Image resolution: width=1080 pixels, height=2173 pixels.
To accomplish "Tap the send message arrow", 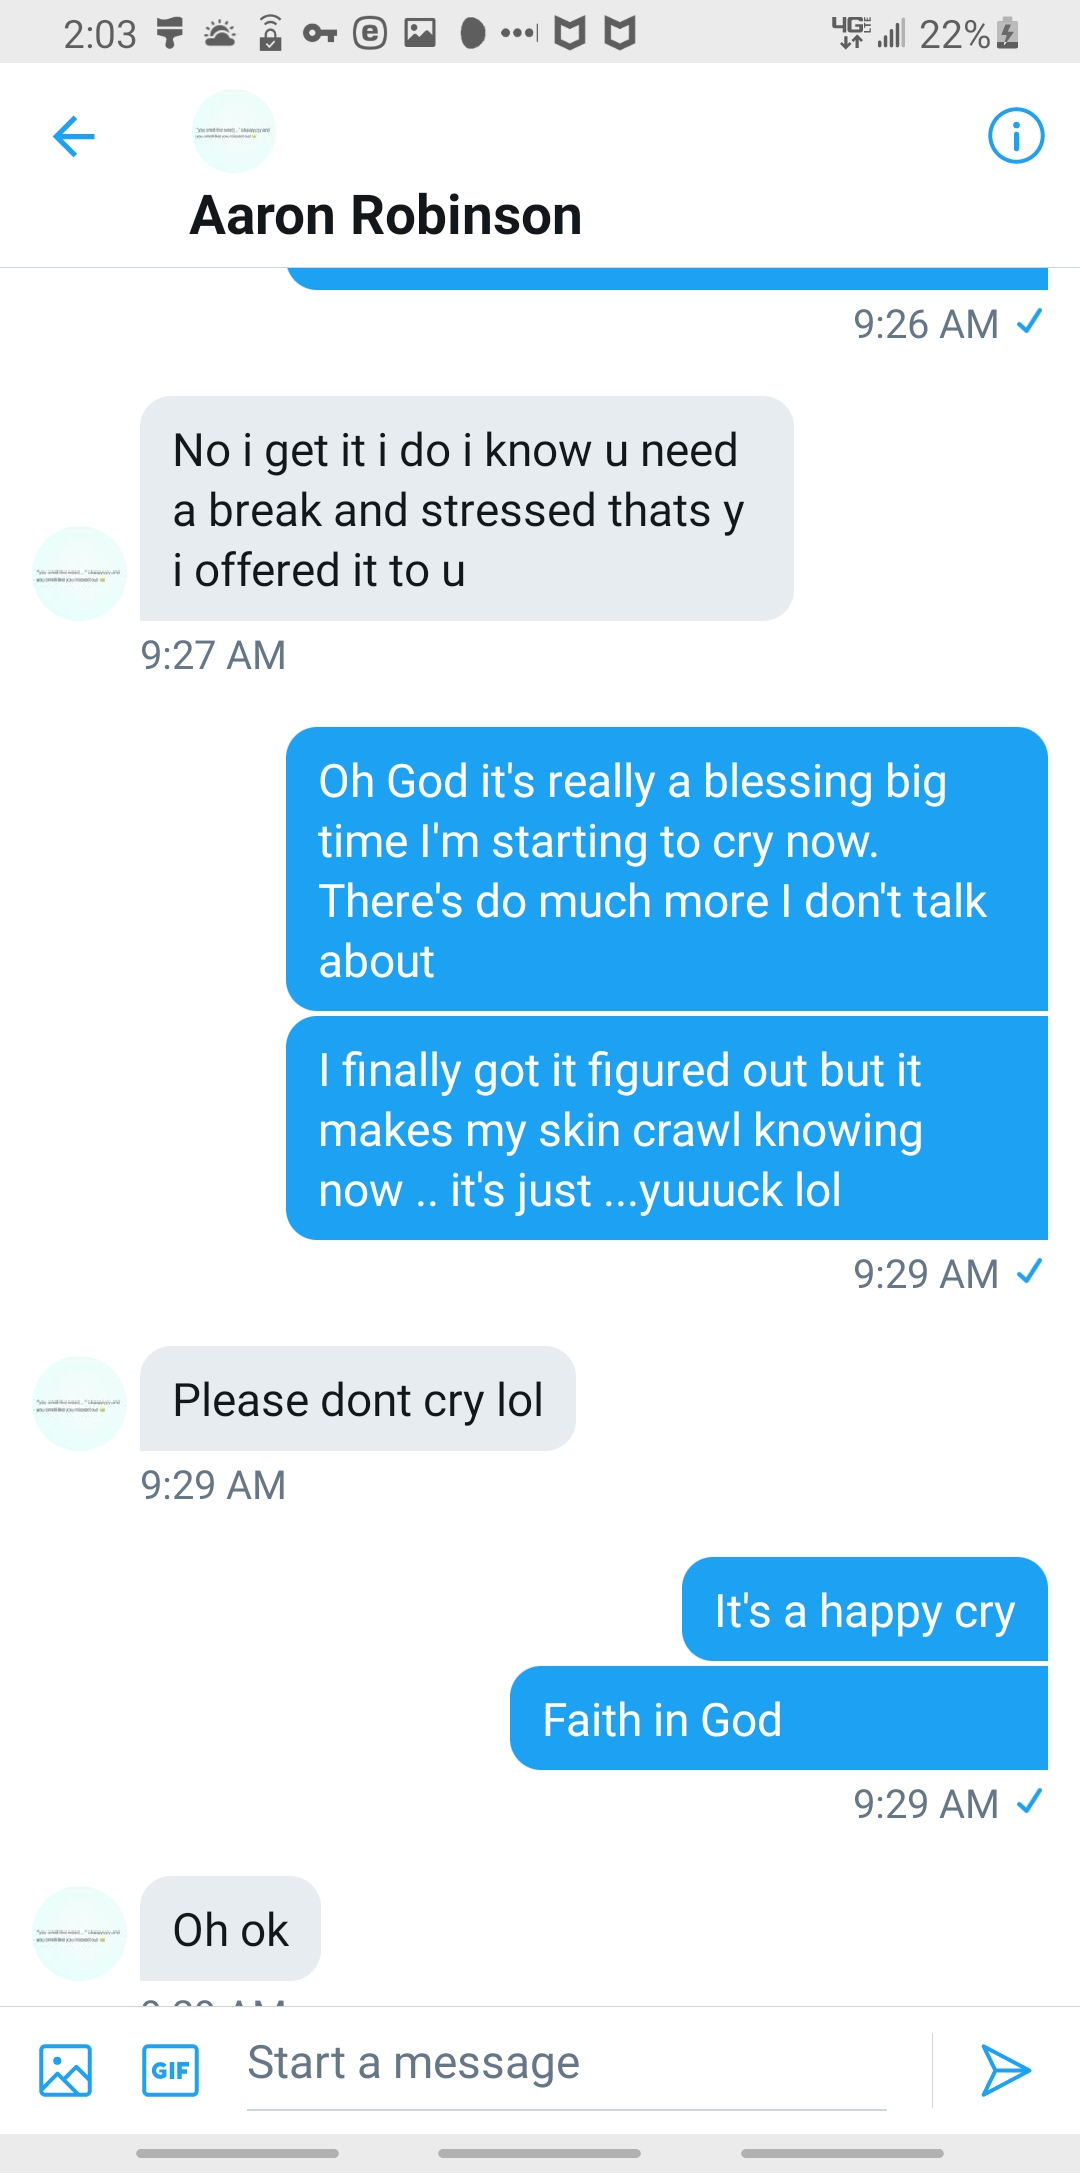I will [1005, 2069].
